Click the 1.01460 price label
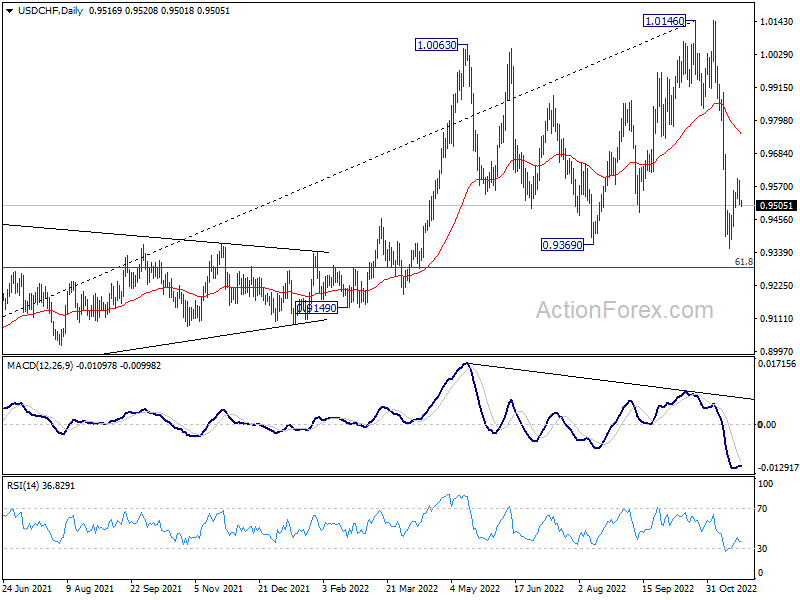Image resolution: width=800 pixels, height=600 pixels. [664, 21]
